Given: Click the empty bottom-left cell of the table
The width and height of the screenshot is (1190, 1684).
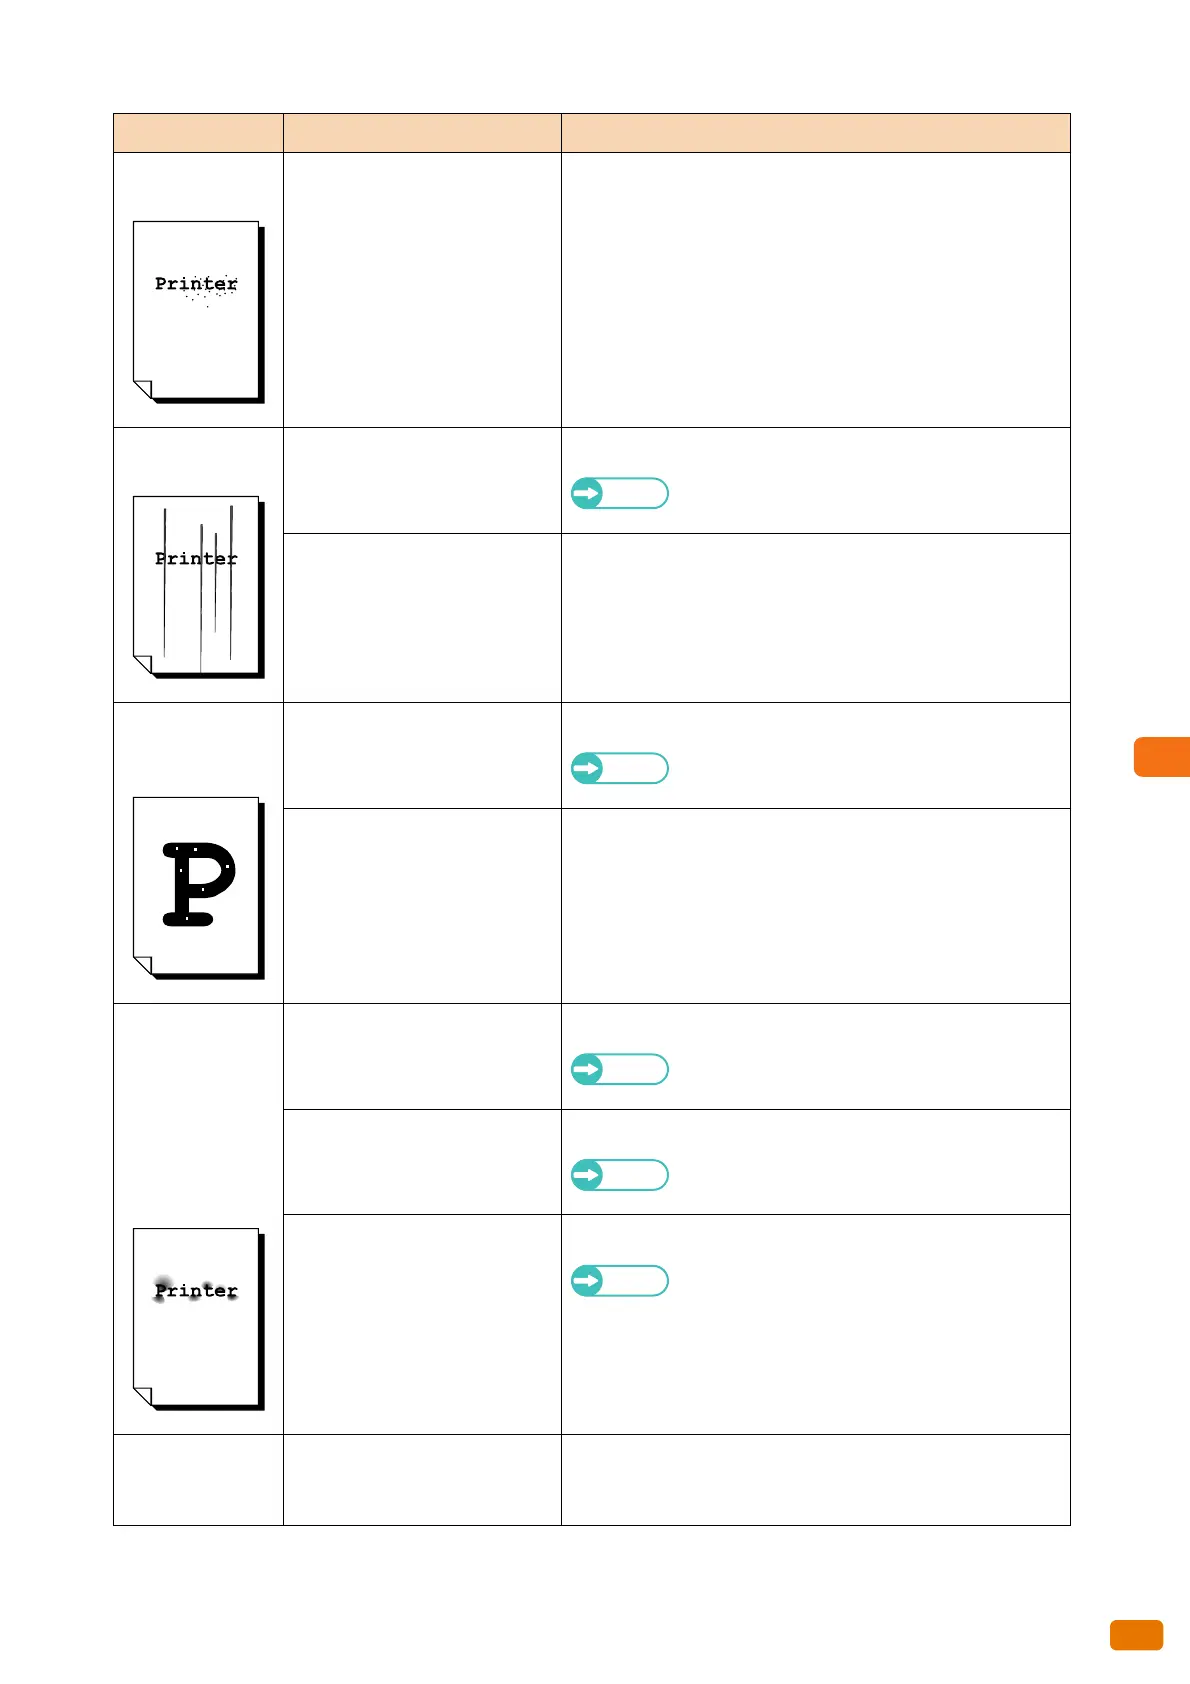Looking at the screenshot, I should [198, 1480].
